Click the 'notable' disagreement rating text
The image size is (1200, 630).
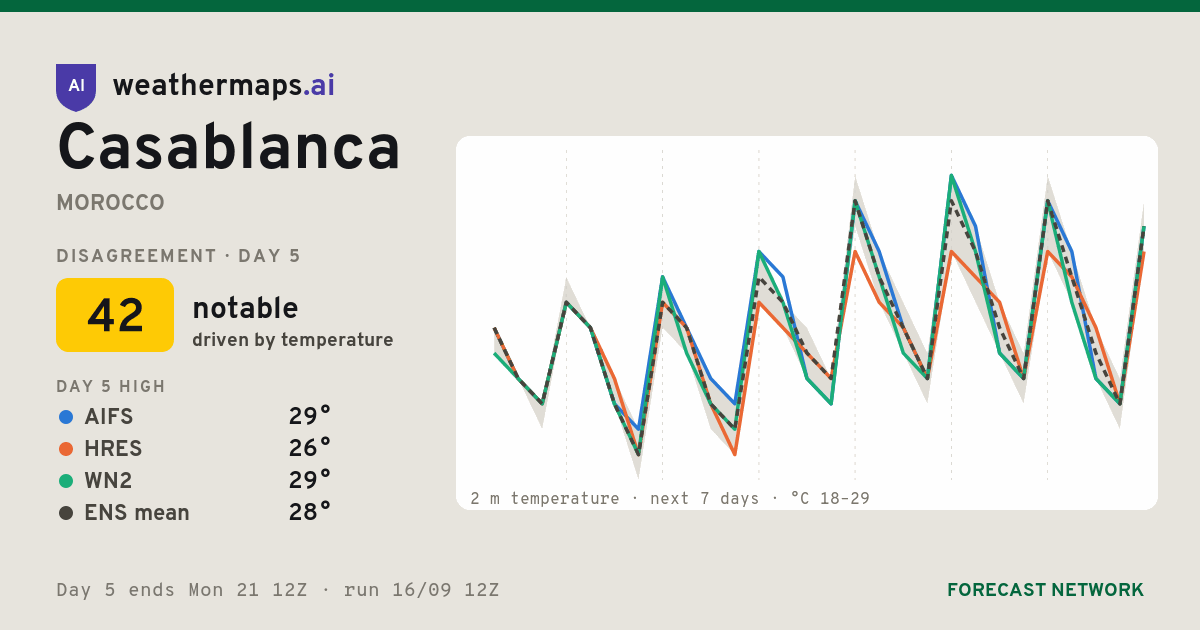pos(245,308)
